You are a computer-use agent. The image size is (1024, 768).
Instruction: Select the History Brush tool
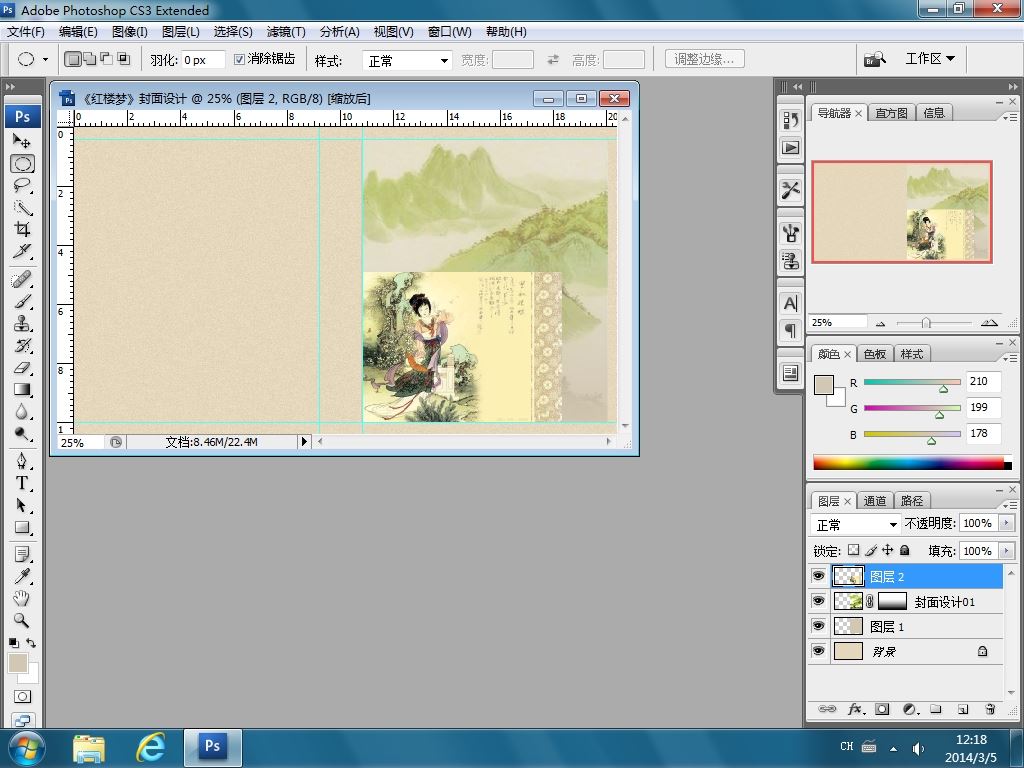click(x=22, y=345)
